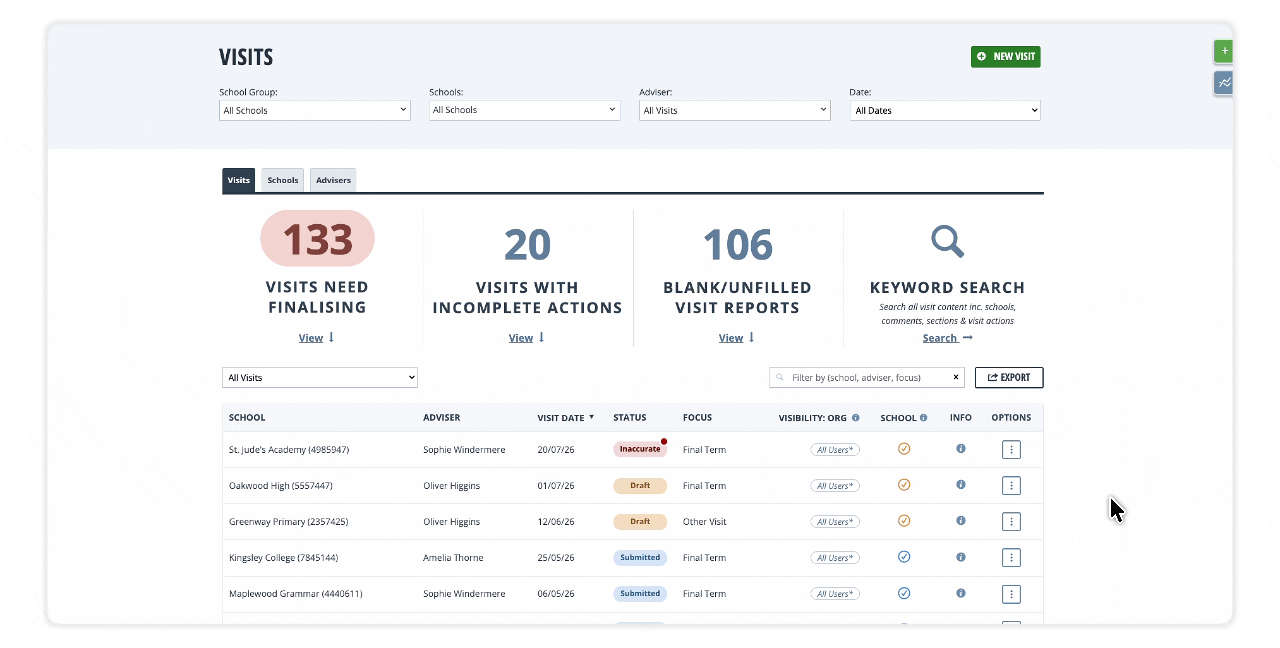Screen dimensions: 1280x648
Task: Expand the Date All Dates dropdown
Action: 945,110
